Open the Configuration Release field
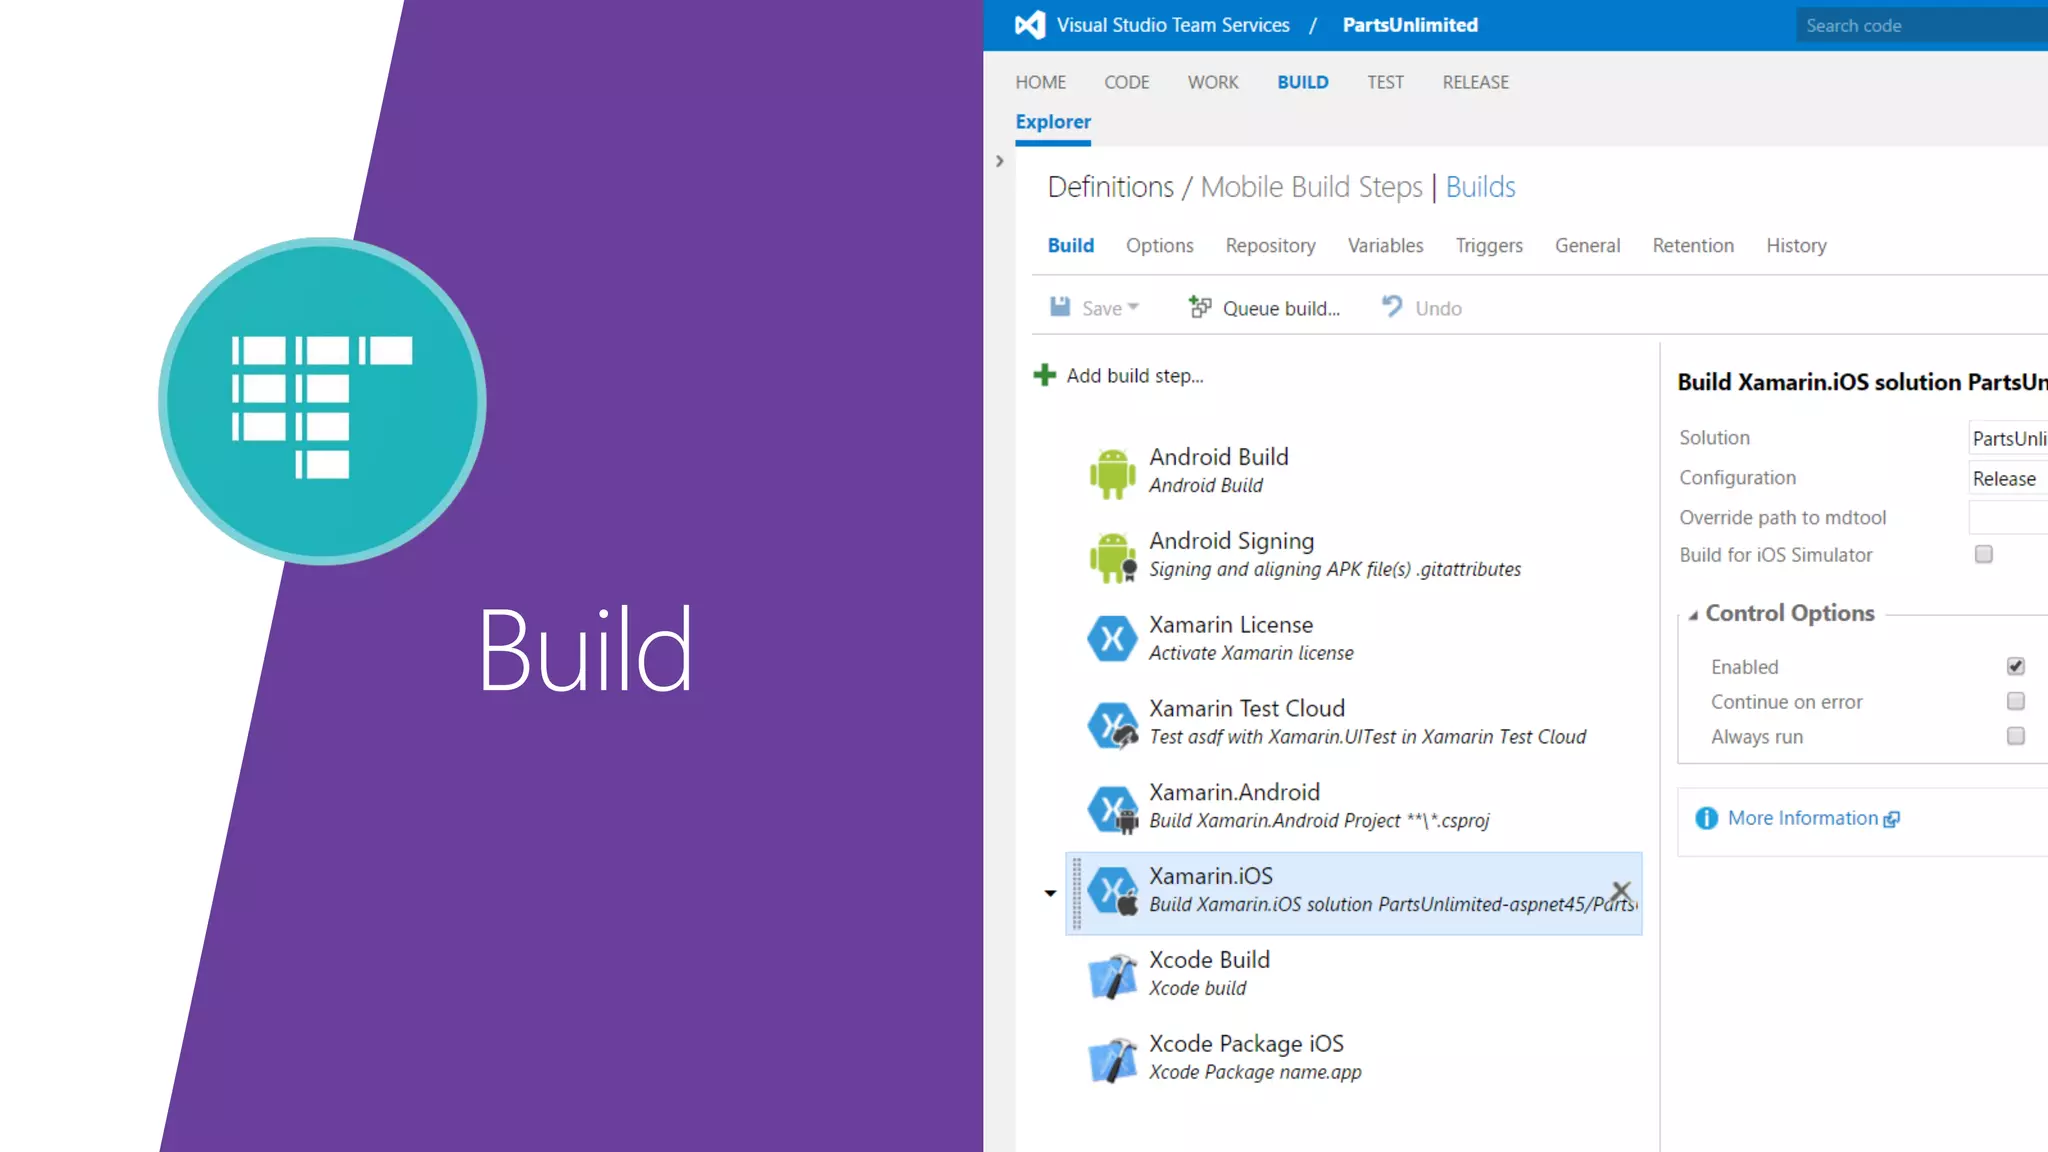Viewport: 2048px width, 1152px height. click(2008, 478)
